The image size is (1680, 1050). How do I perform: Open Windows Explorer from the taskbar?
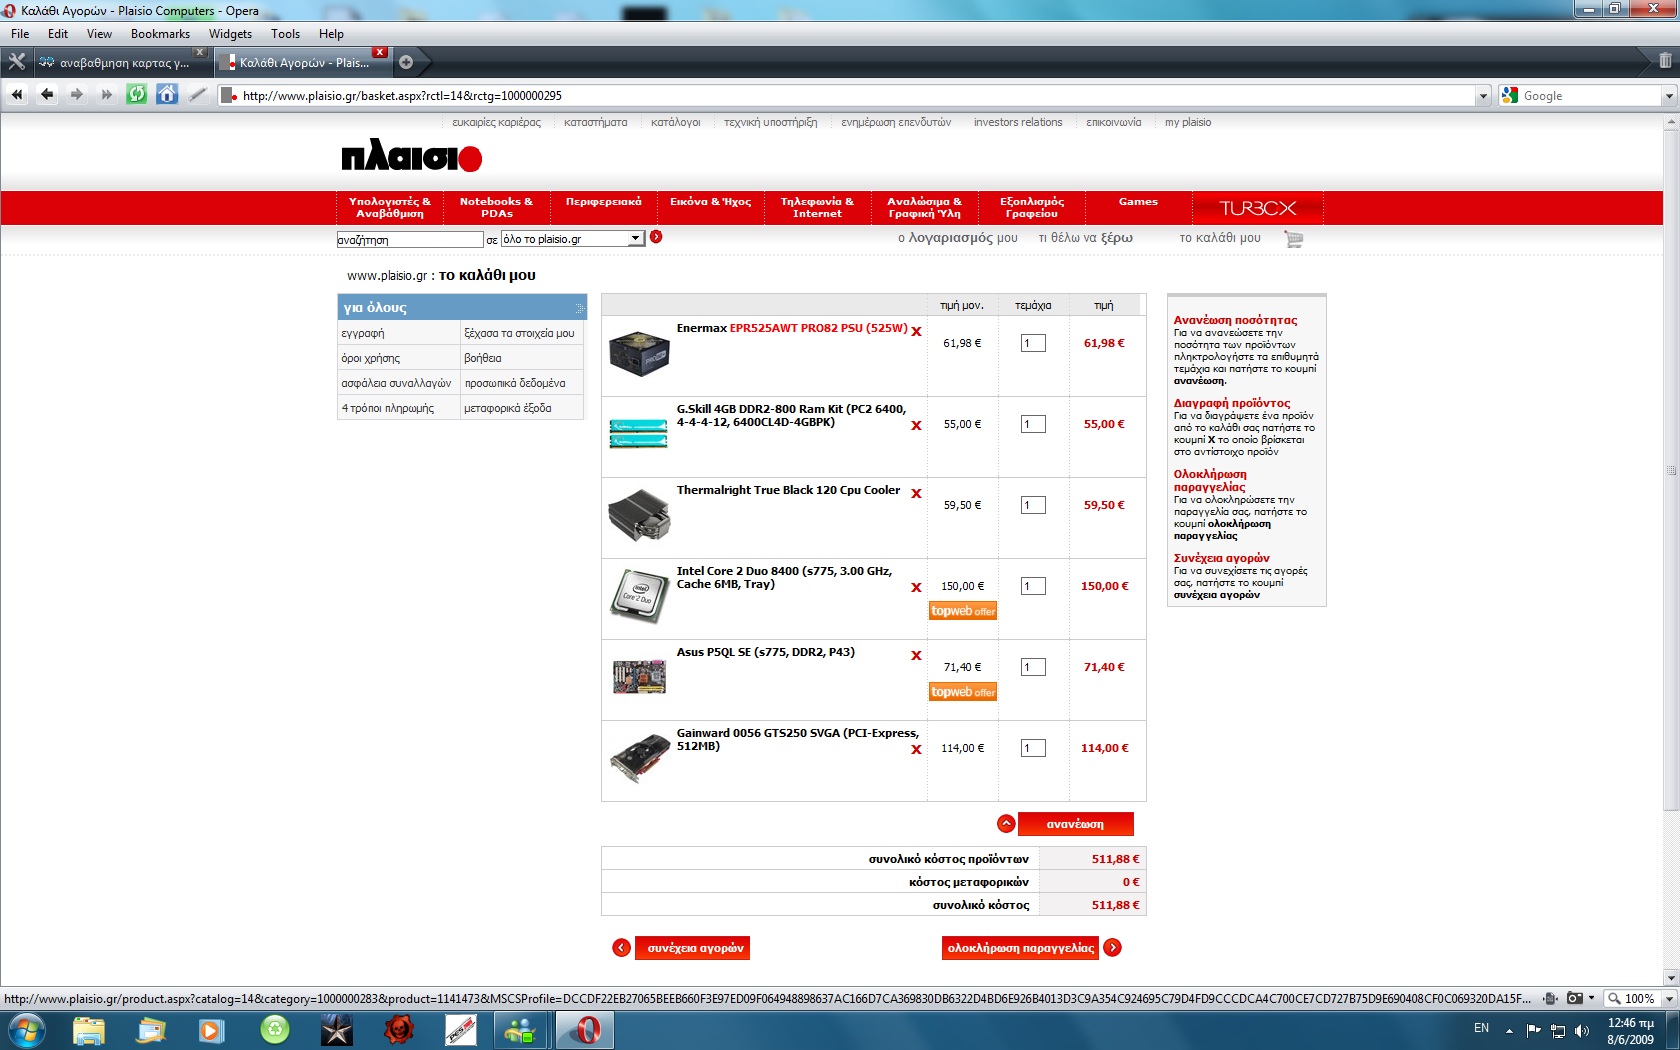click(x=89, y=1030)
